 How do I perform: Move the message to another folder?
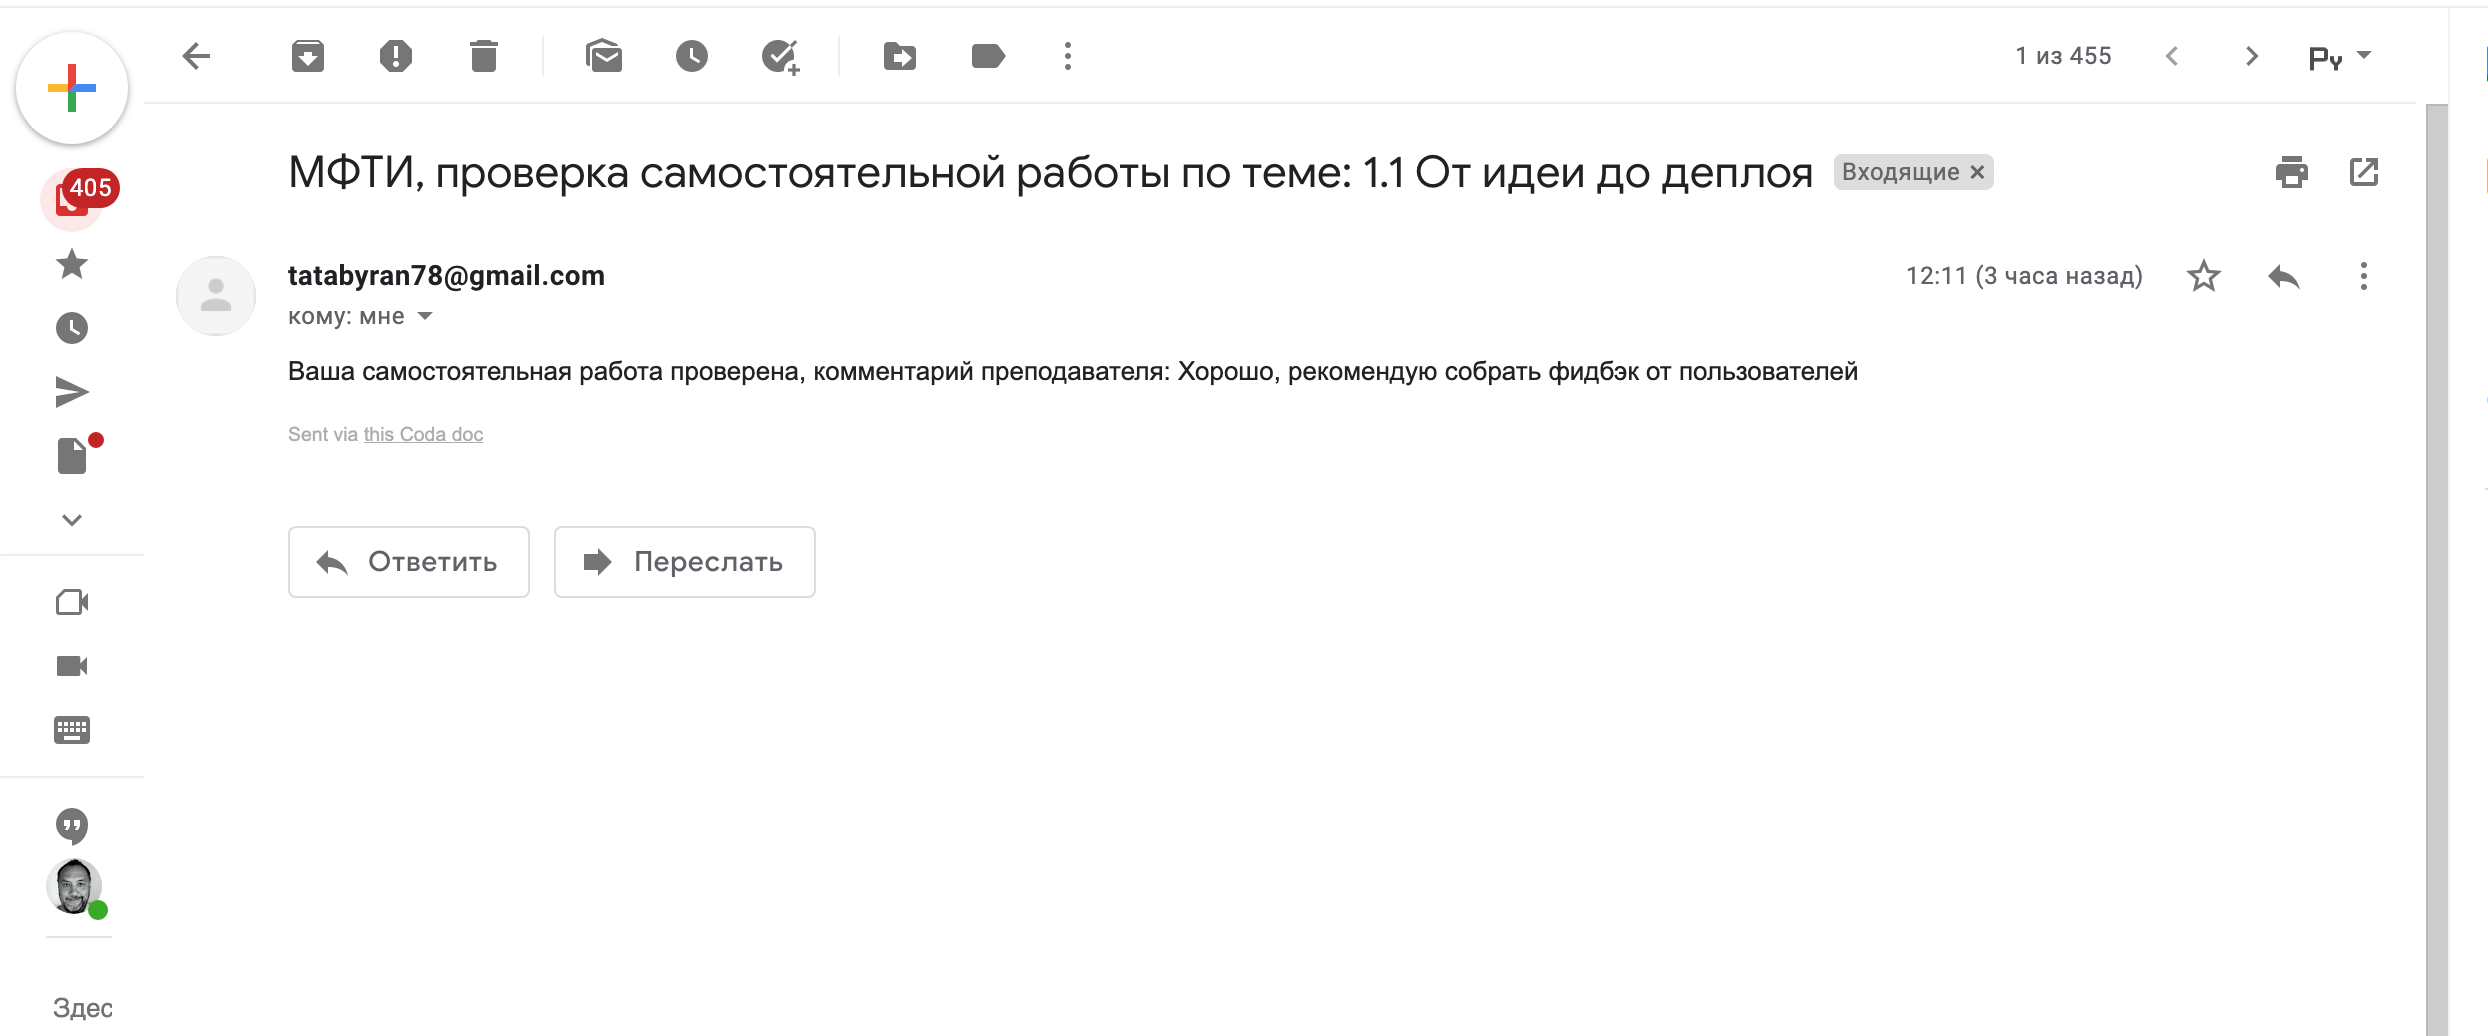tap(899, 56)
